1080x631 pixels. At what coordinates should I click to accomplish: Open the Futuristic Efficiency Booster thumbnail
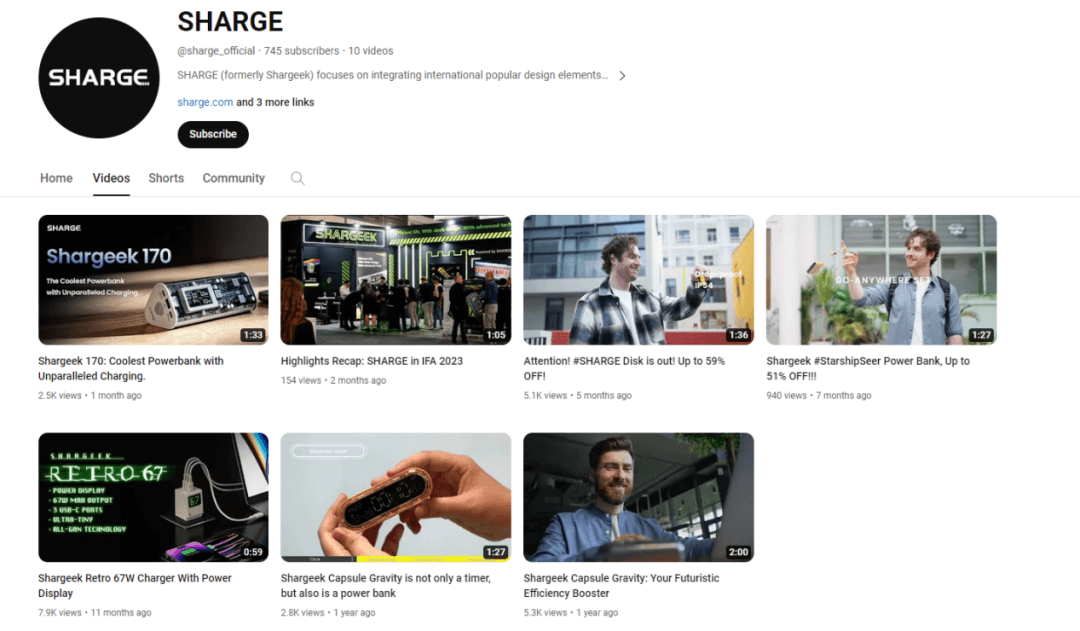pos(638,497)
